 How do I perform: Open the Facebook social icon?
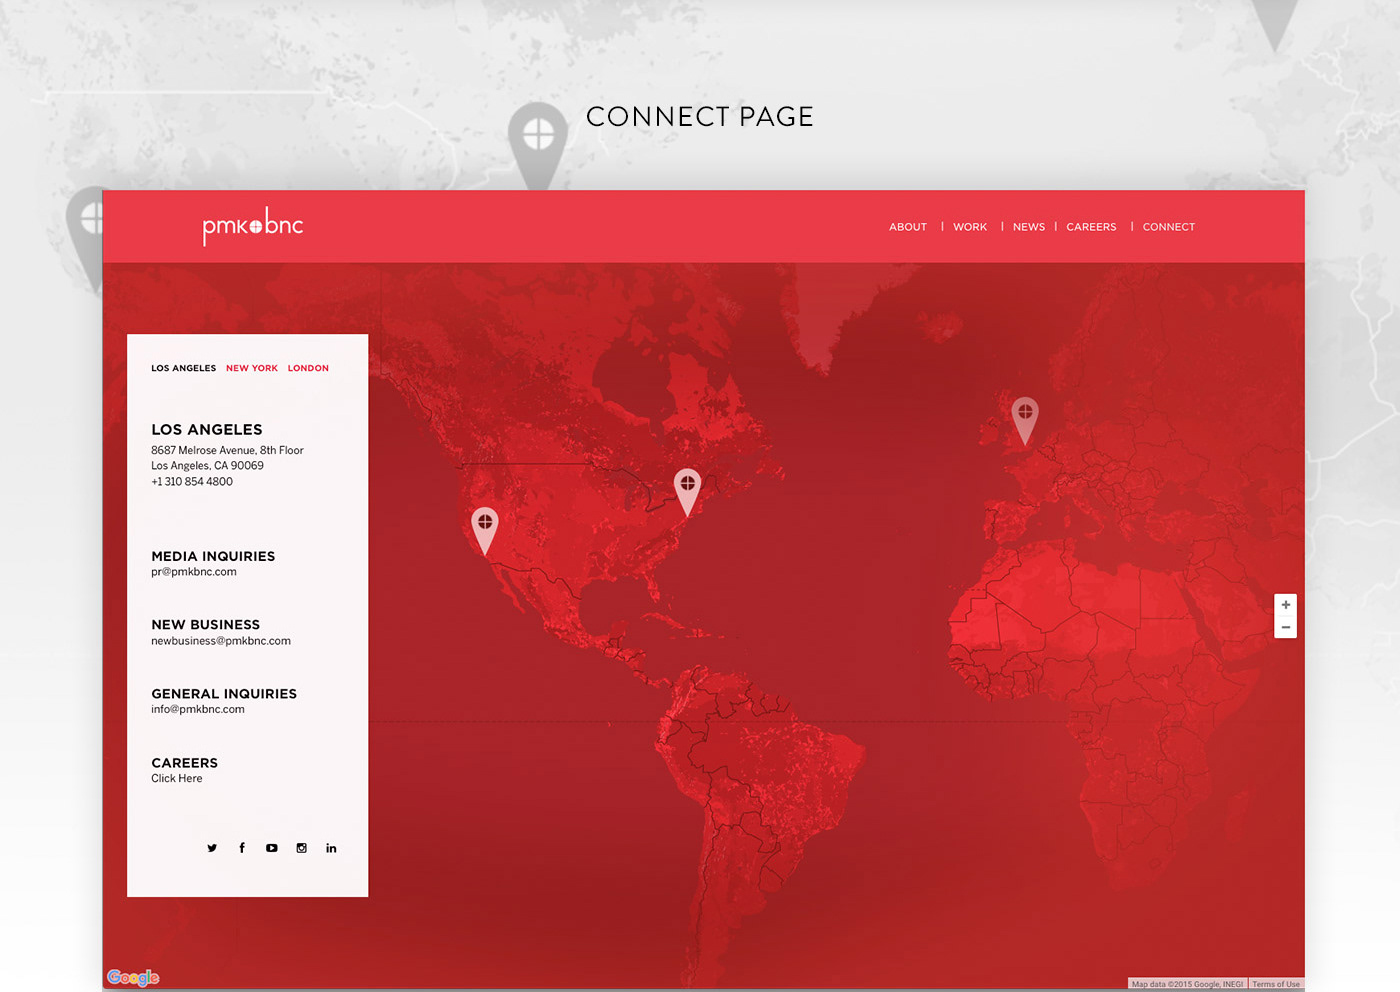coord(242,848)
